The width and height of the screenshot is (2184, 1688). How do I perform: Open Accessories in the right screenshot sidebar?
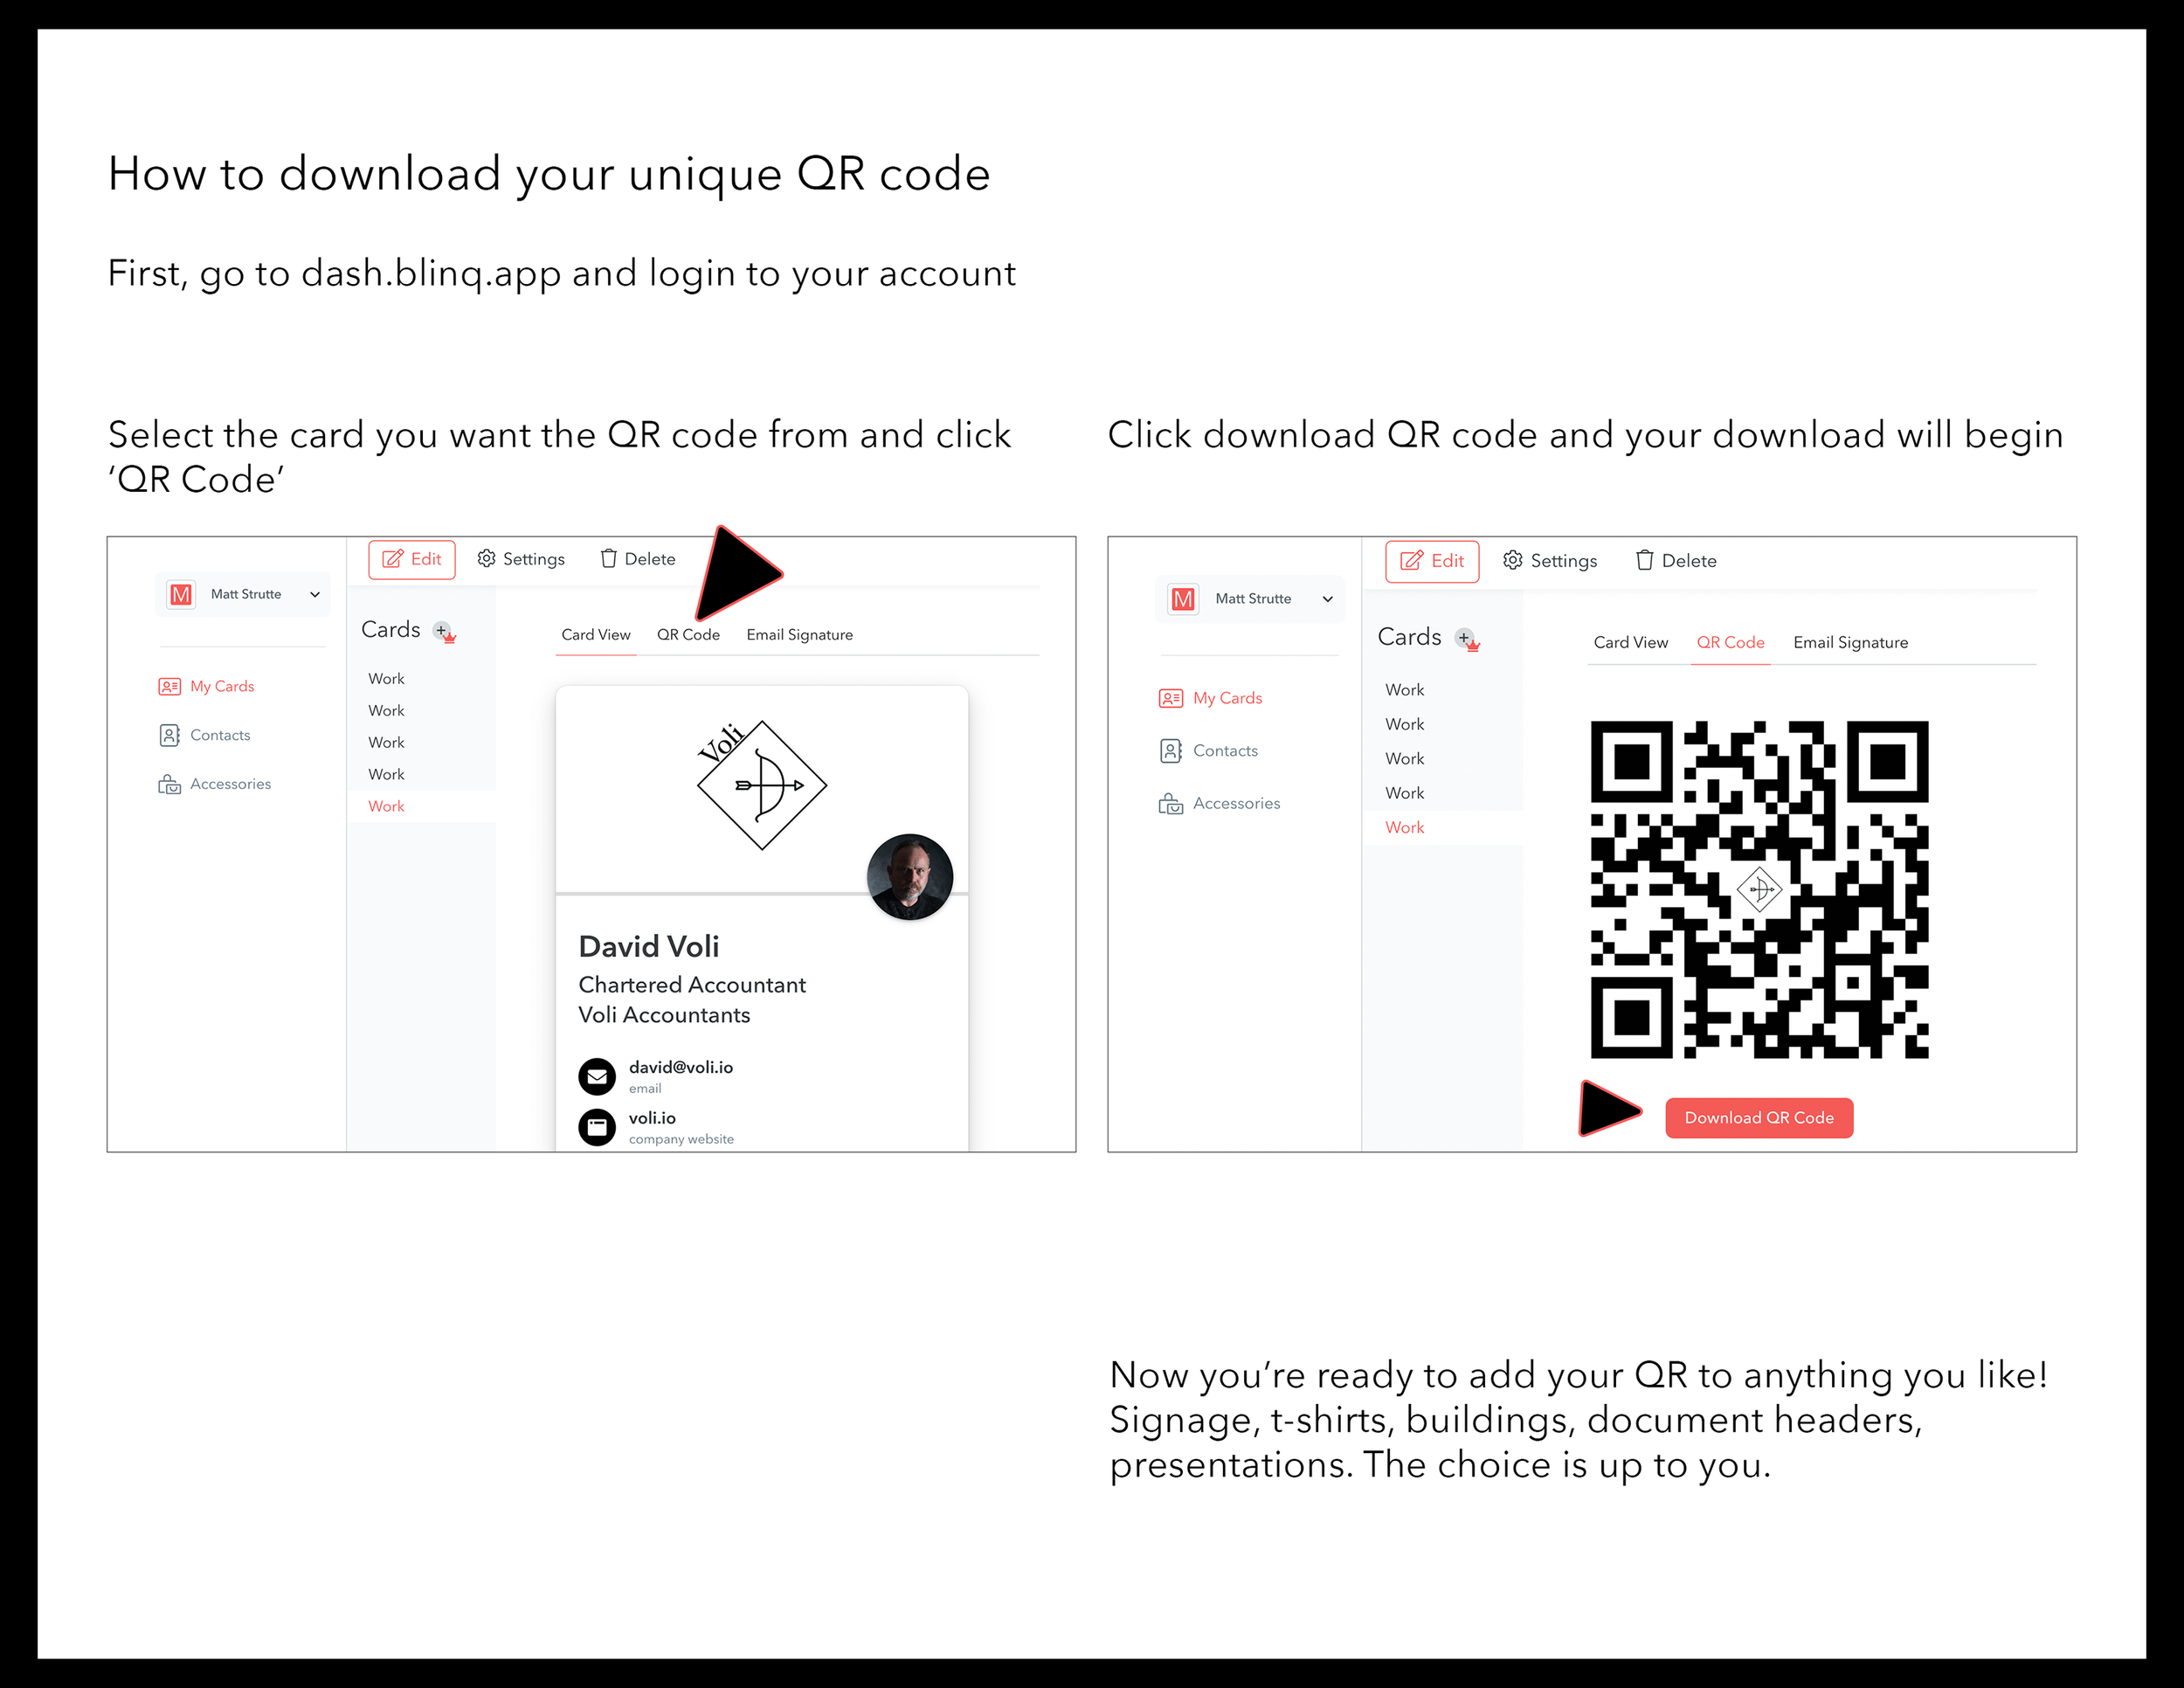1236,803
